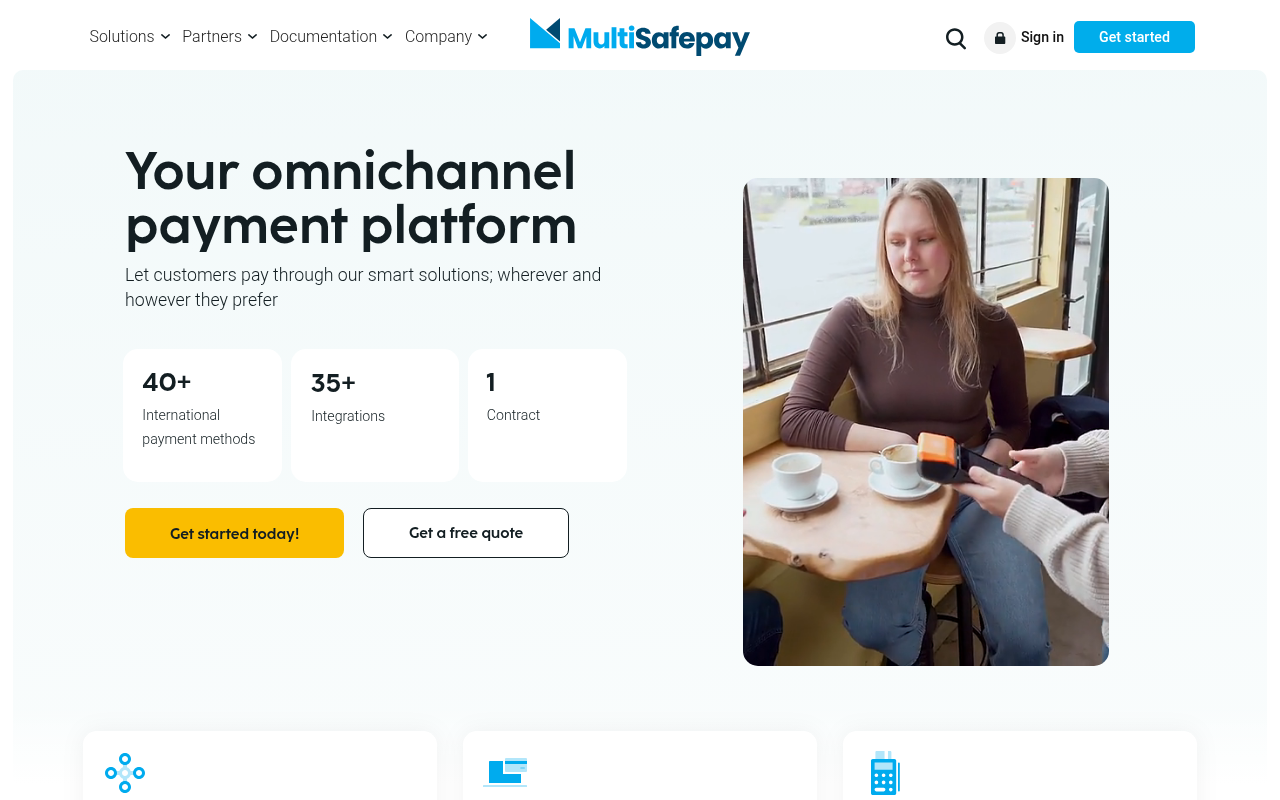The height and width of the screenshot is (800, 1280).
Task: Click the Your omnichannel payment platform heading
Action: [x=351, y=197]
